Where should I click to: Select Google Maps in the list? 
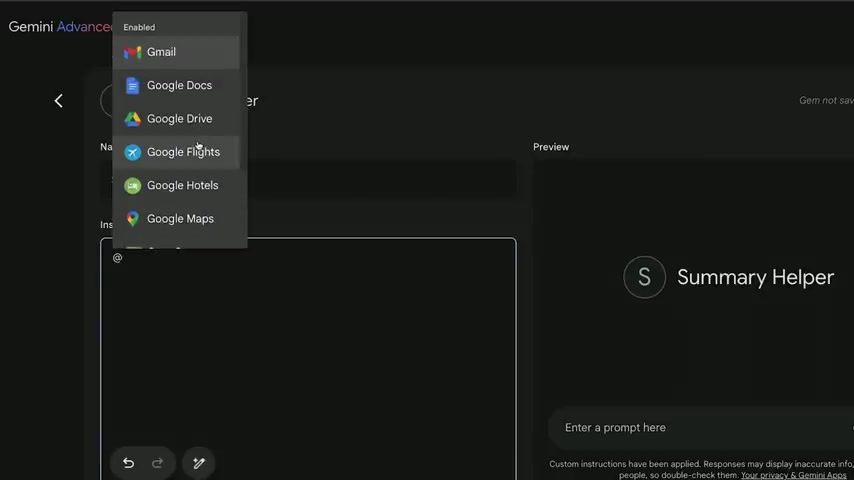click(x=176, y=218)
